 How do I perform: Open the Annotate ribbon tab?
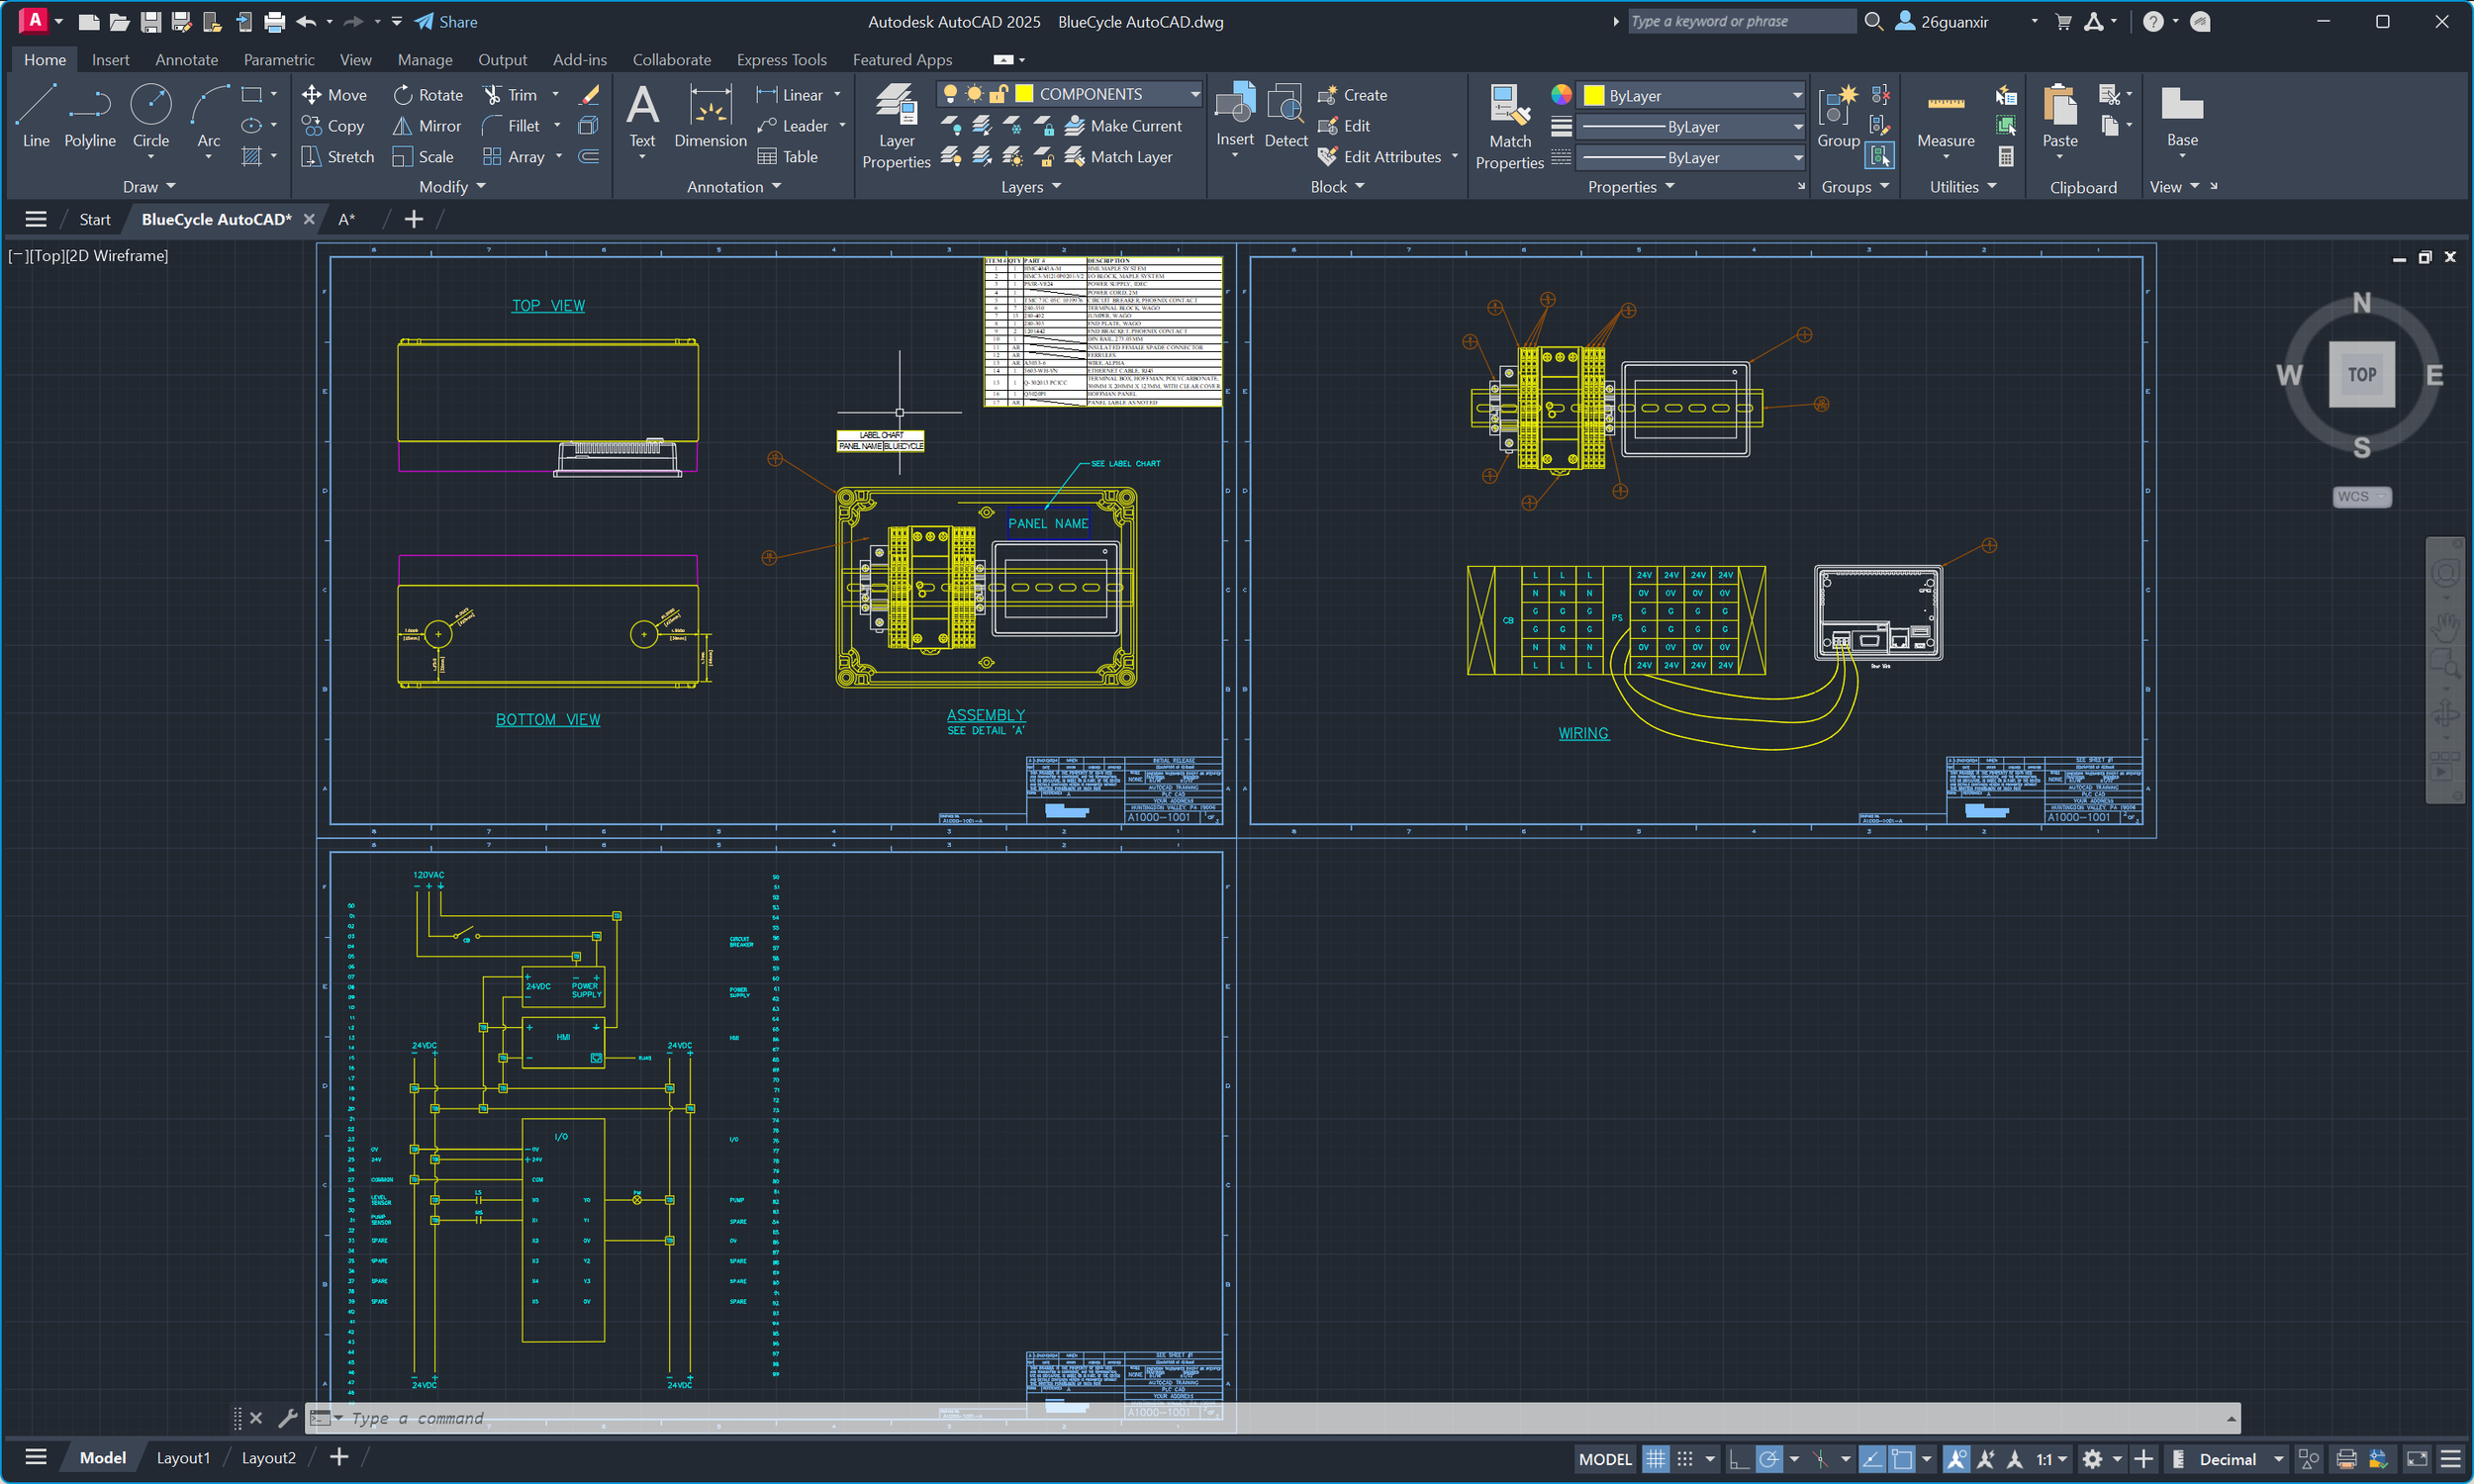pyautogui.click(x=186, y=60)
